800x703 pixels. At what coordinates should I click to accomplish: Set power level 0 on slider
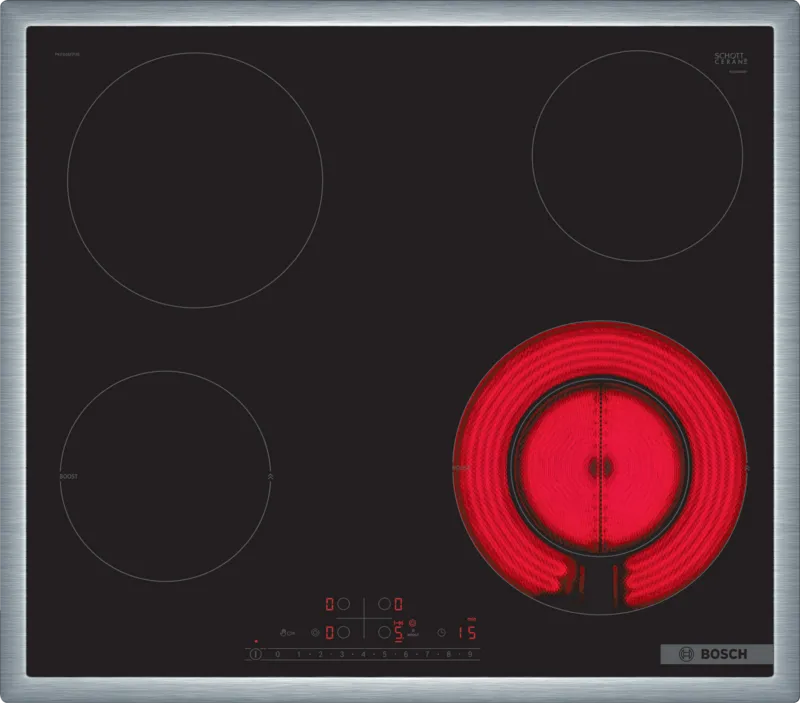pyautogui.click(x=277, y=654)
